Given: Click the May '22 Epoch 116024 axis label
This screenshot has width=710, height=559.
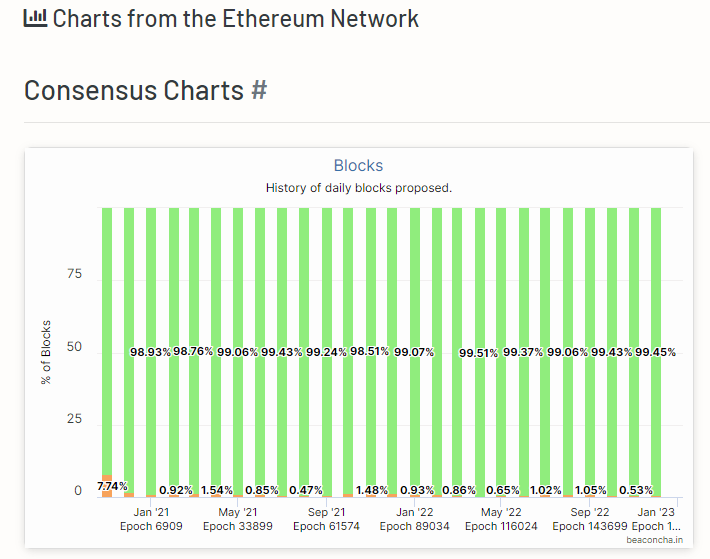Looking at the screenshot, I should click(501, 519).
